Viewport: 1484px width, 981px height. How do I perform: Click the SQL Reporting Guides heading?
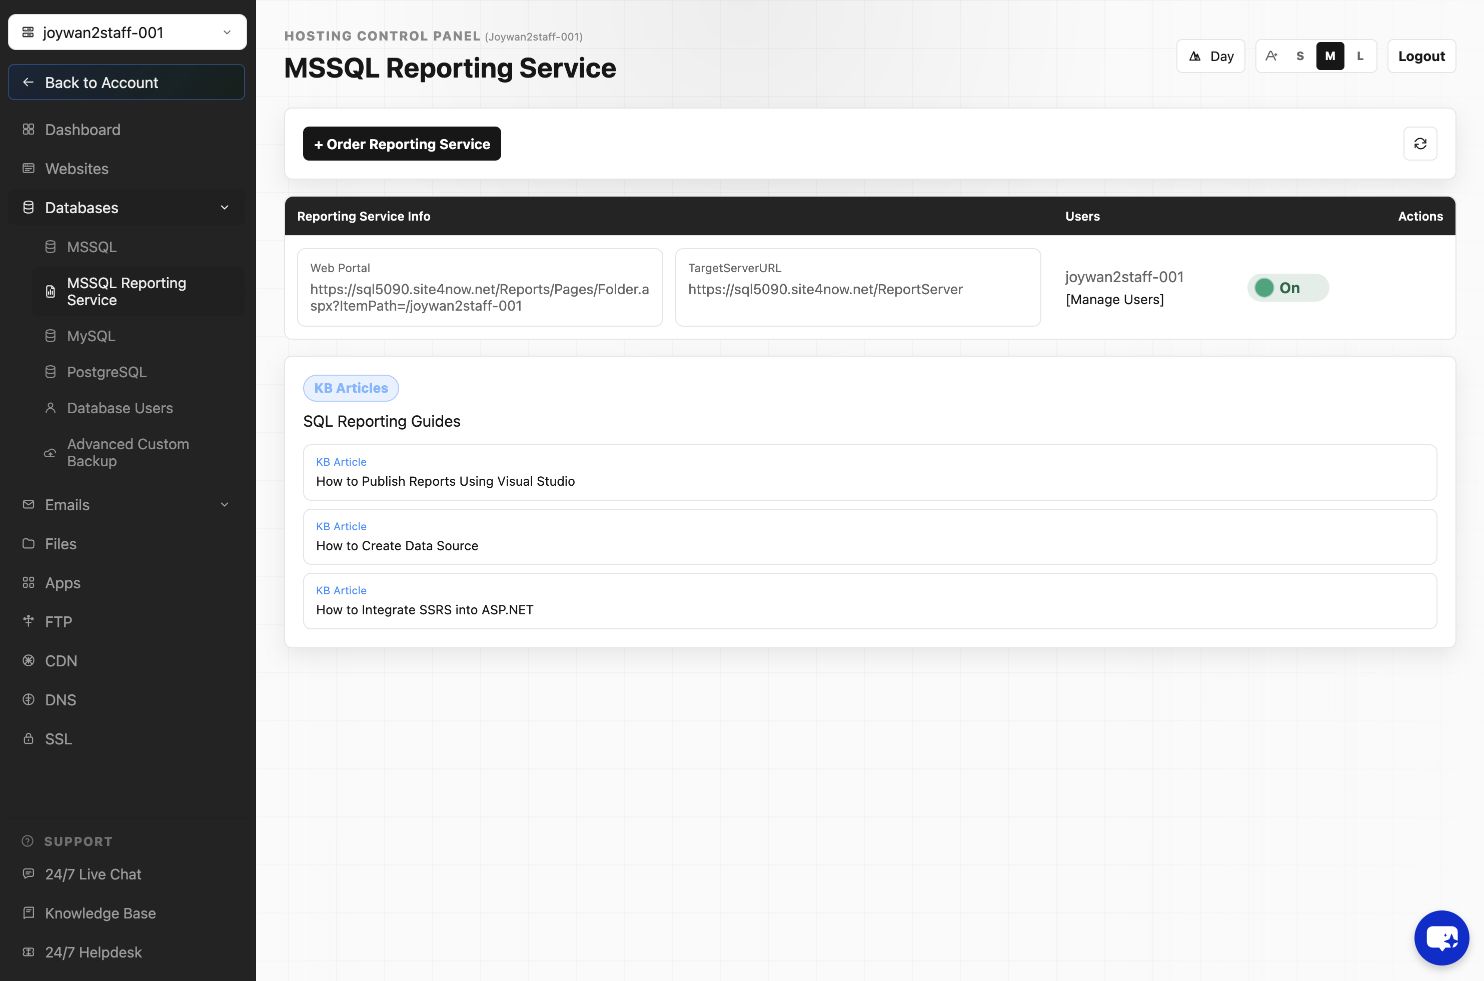[382, 422]
